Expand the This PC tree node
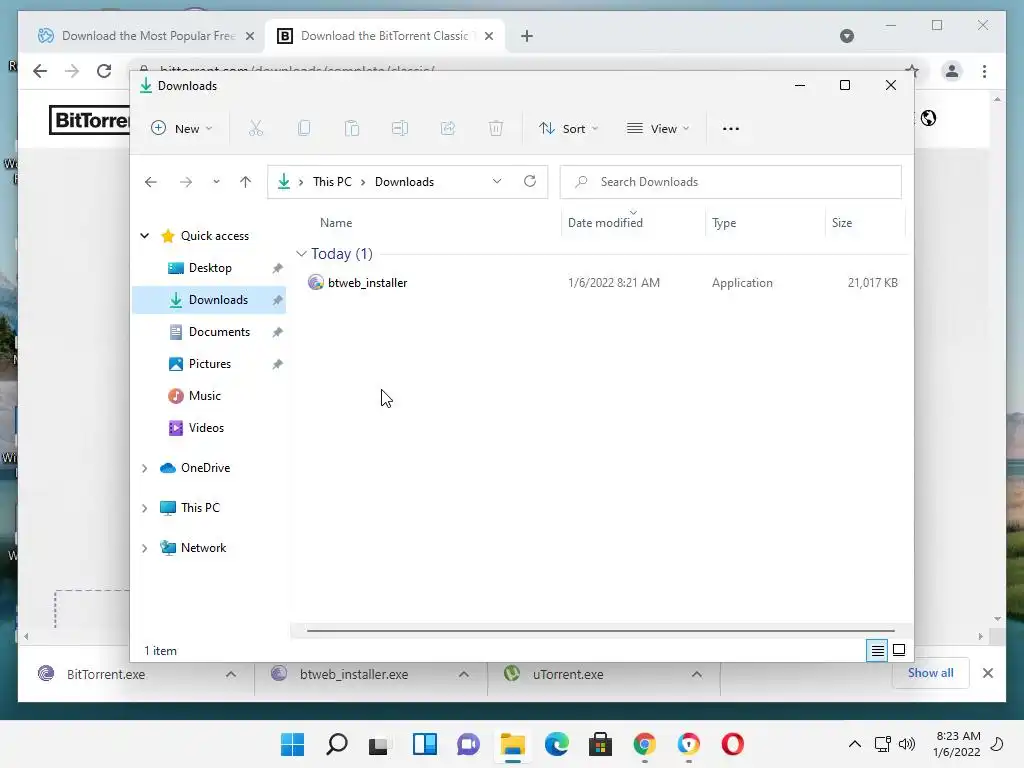 [144, 508]
